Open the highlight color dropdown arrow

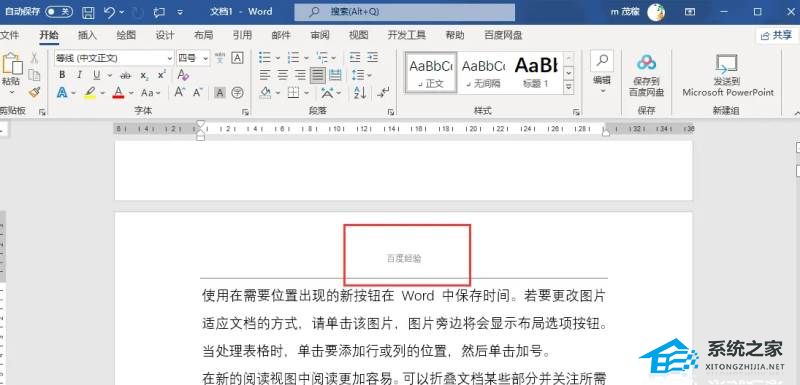tap(103, 93)
